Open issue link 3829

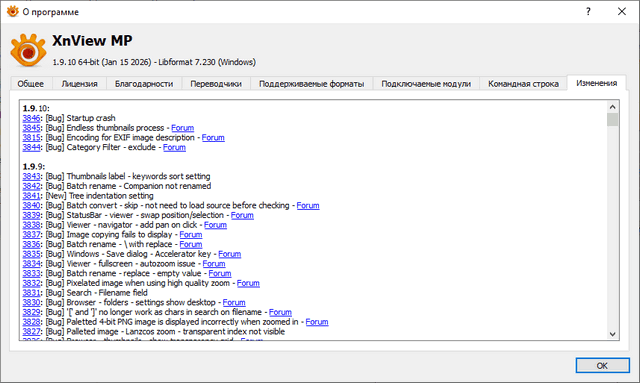pos(31,312)
